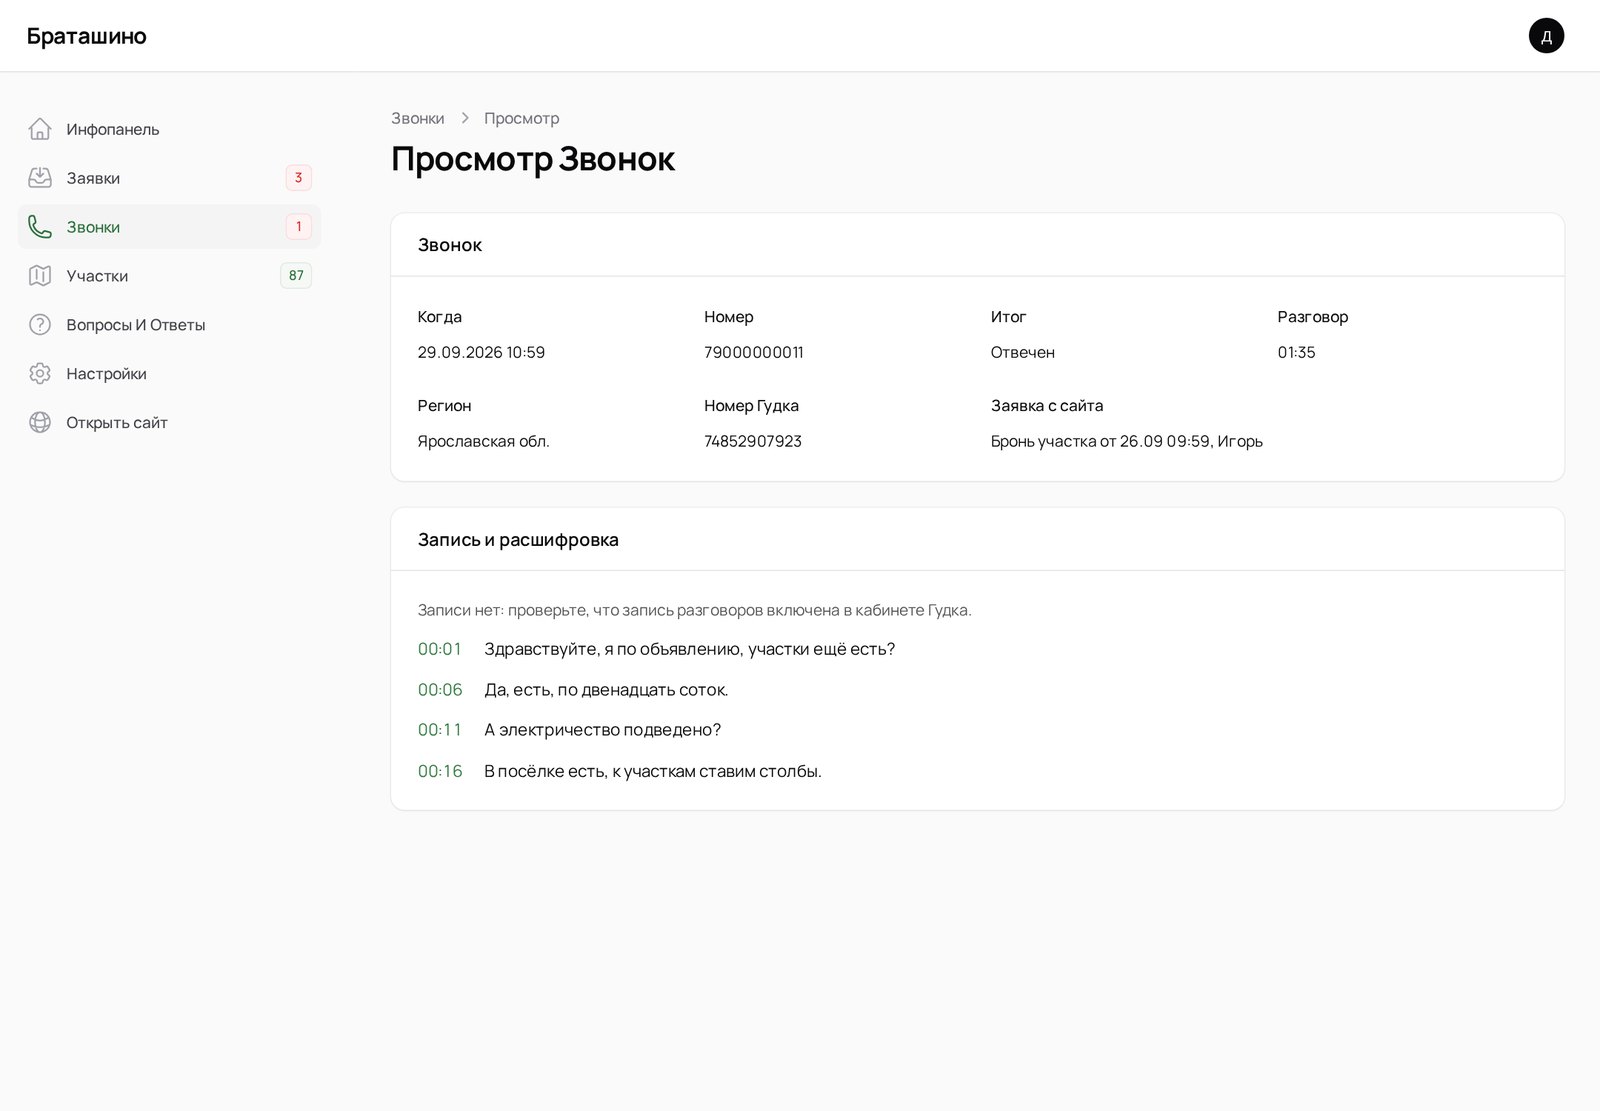Jump to transcript timestamp 00:11

click(440, 730)
